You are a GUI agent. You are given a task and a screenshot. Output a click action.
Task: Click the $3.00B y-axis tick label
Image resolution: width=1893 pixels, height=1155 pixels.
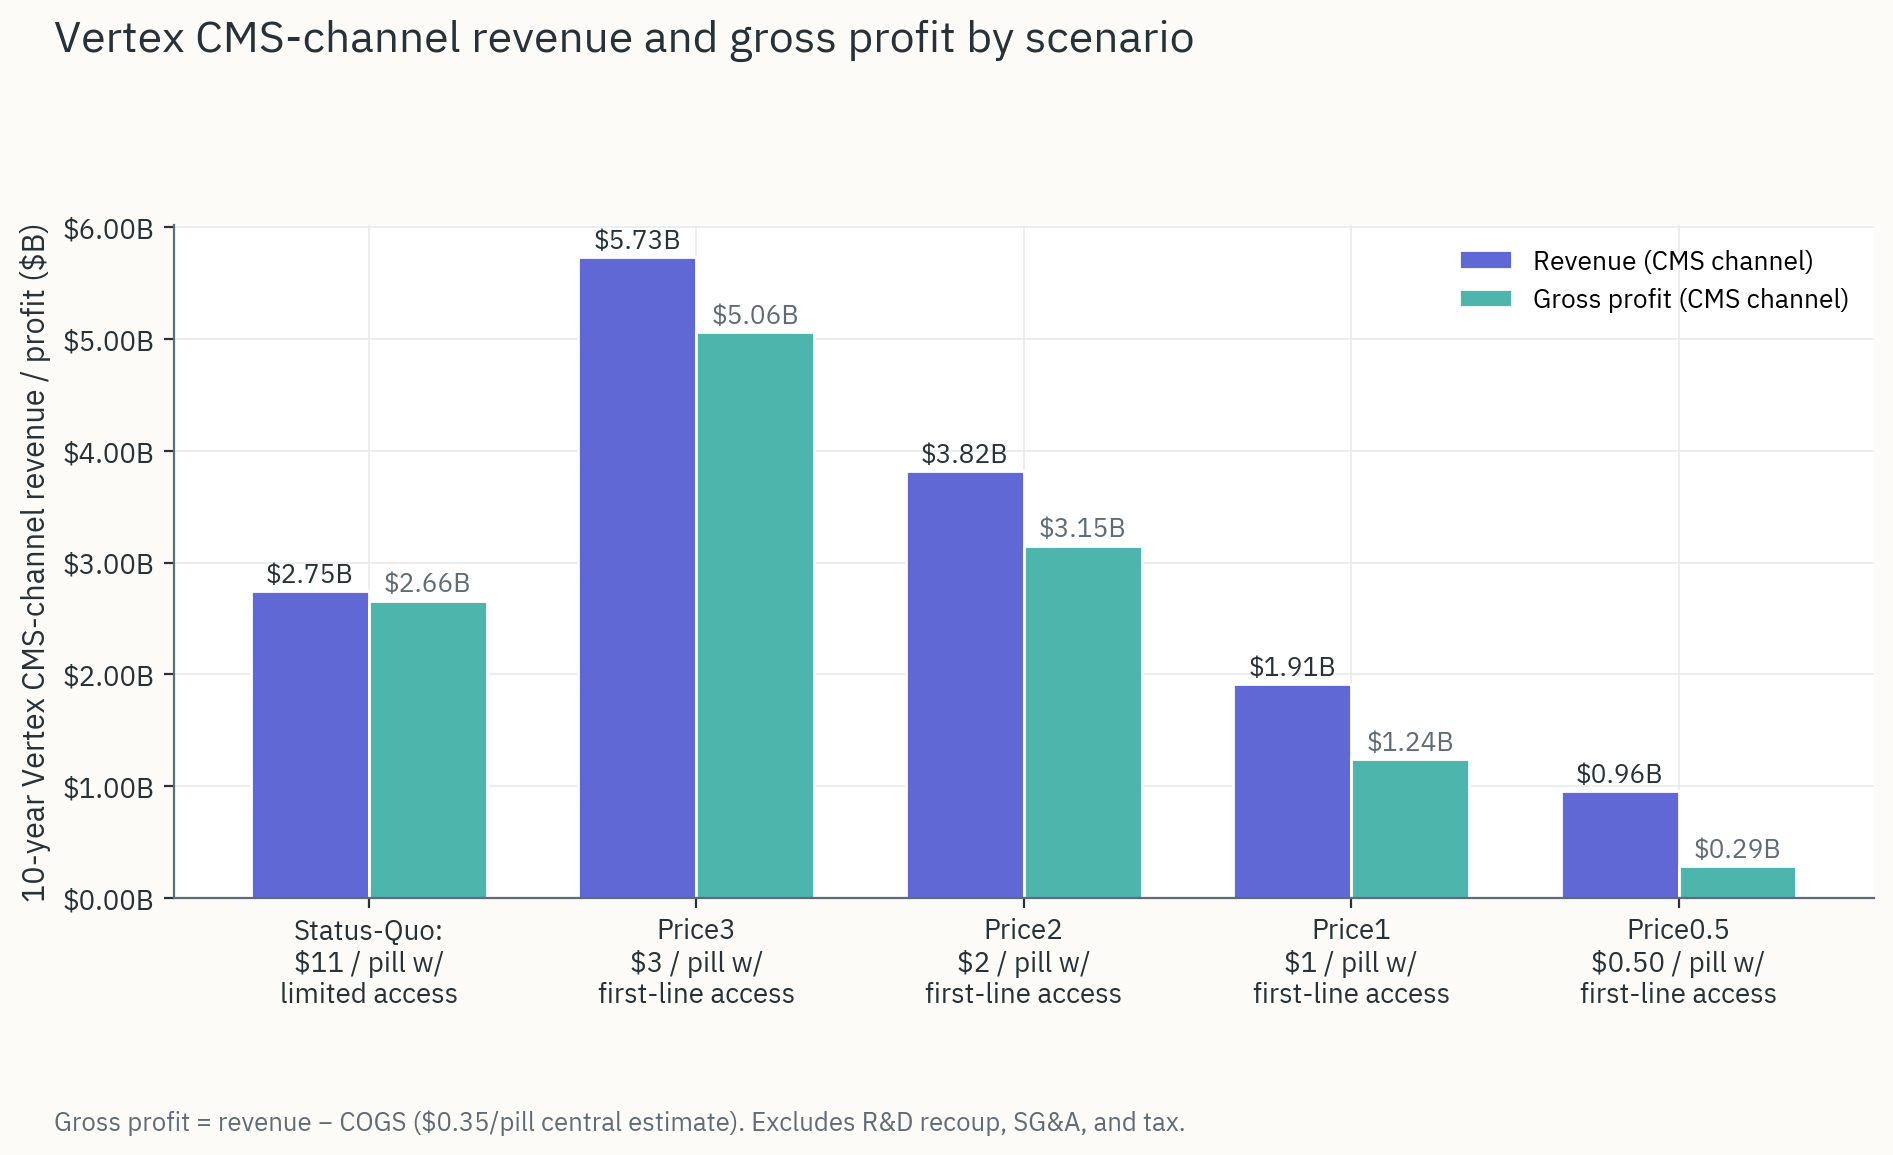(x=109, y=564)
